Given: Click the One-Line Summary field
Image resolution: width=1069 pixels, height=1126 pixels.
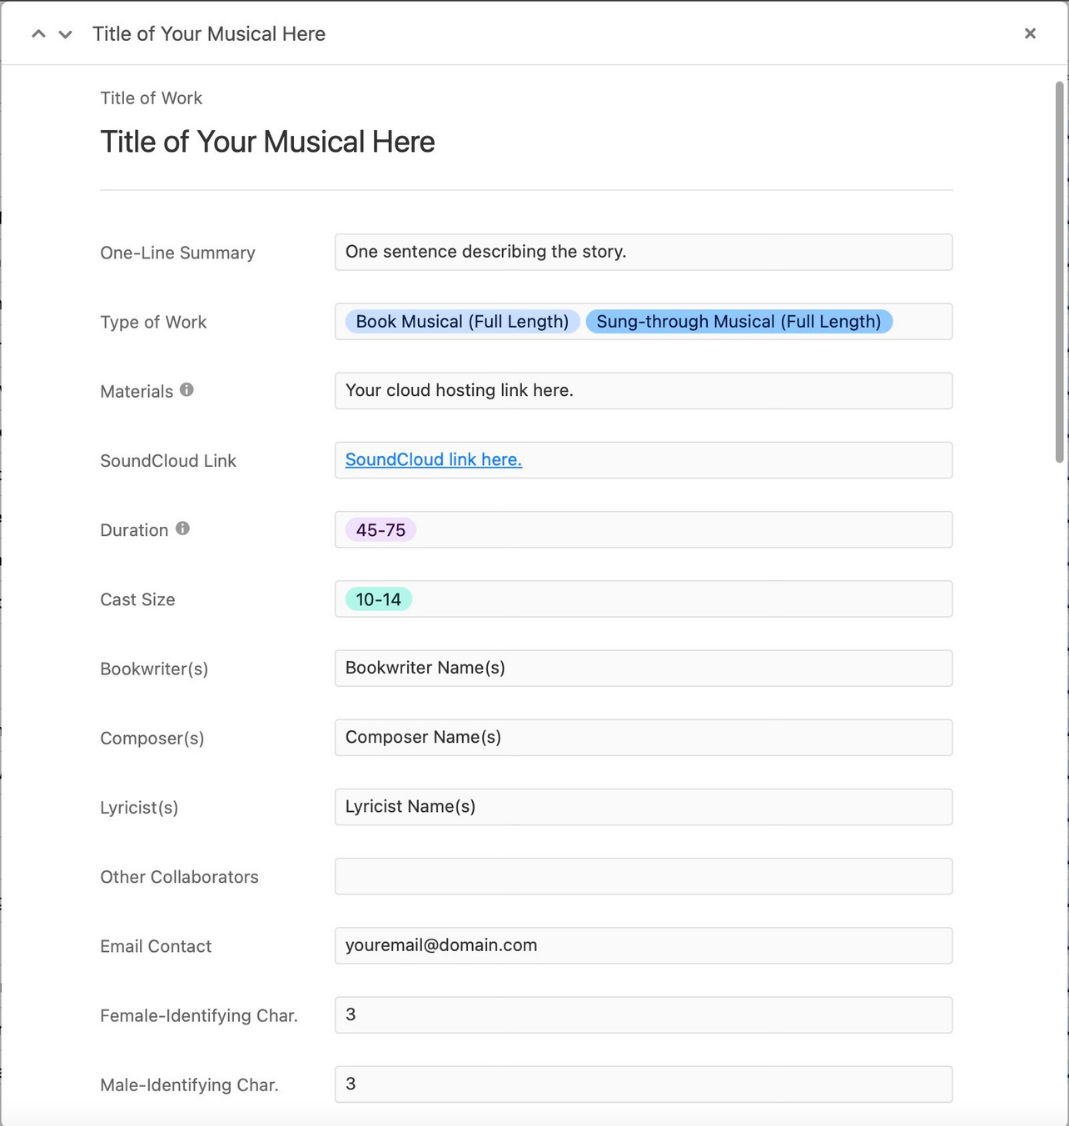Looking at the screenshot, I should click(x=643, y=252).
